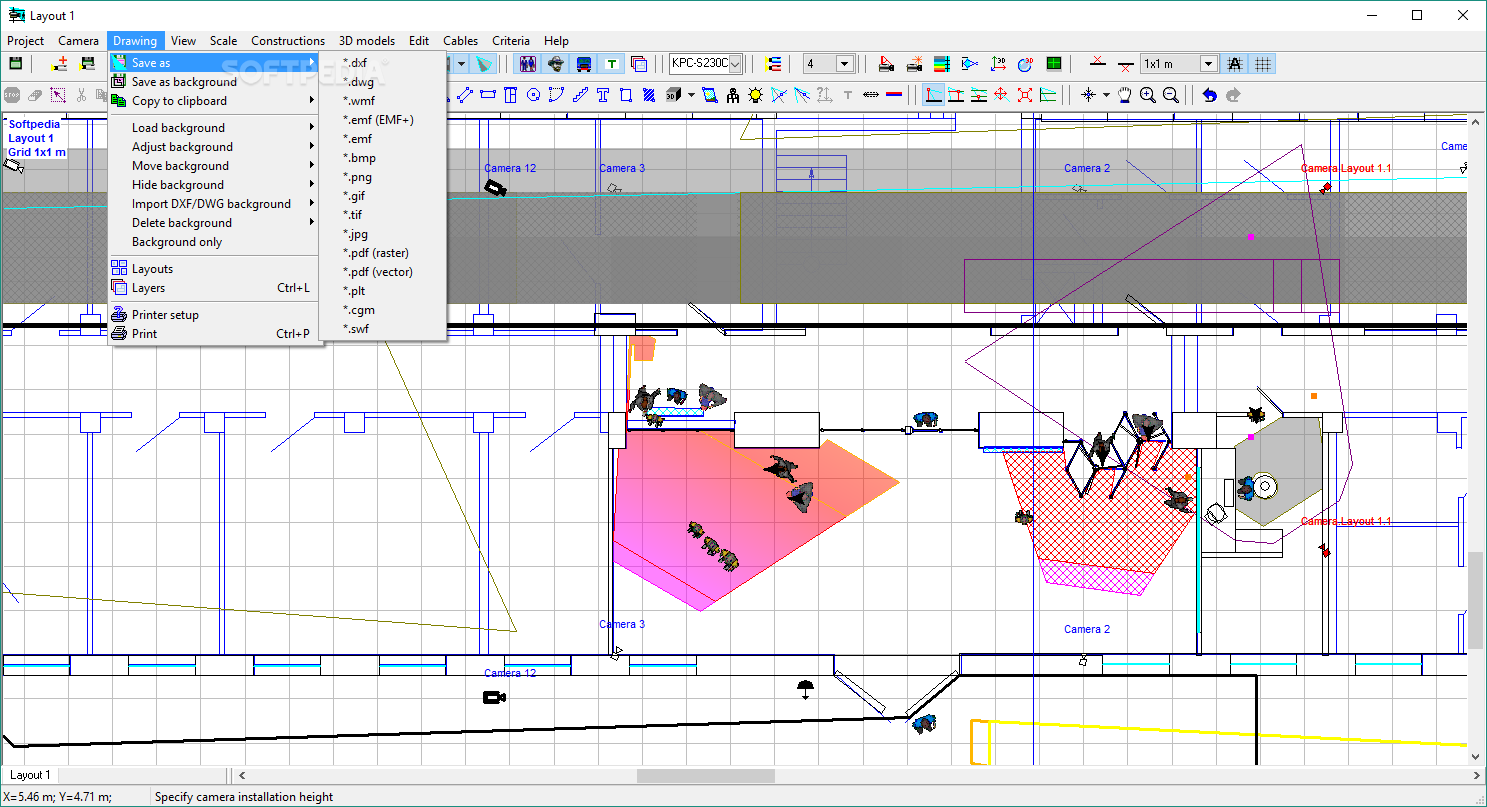Screen dimensions: 1487x807
Task: Click the colored list lines icon
Action: (774, 64)
